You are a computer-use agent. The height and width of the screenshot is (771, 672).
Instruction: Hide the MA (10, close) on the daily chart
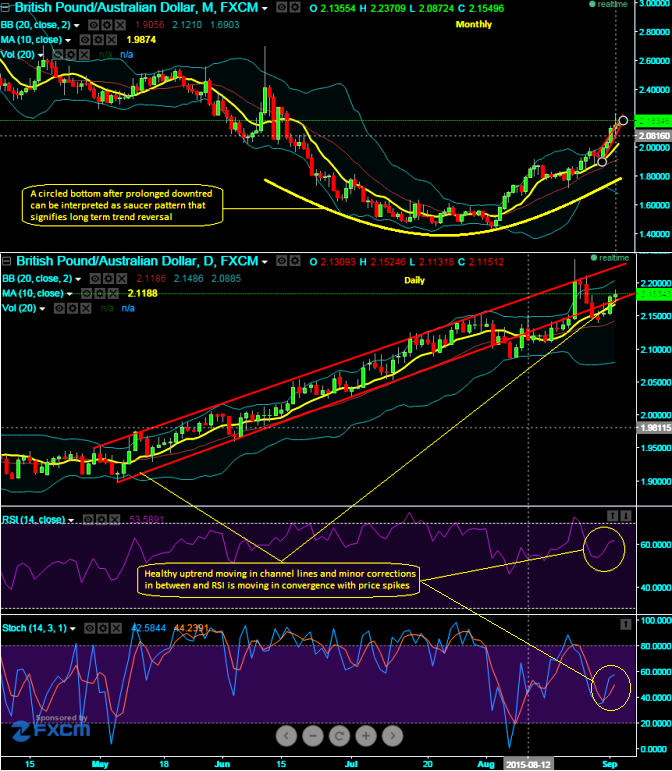tap(87, 294)
